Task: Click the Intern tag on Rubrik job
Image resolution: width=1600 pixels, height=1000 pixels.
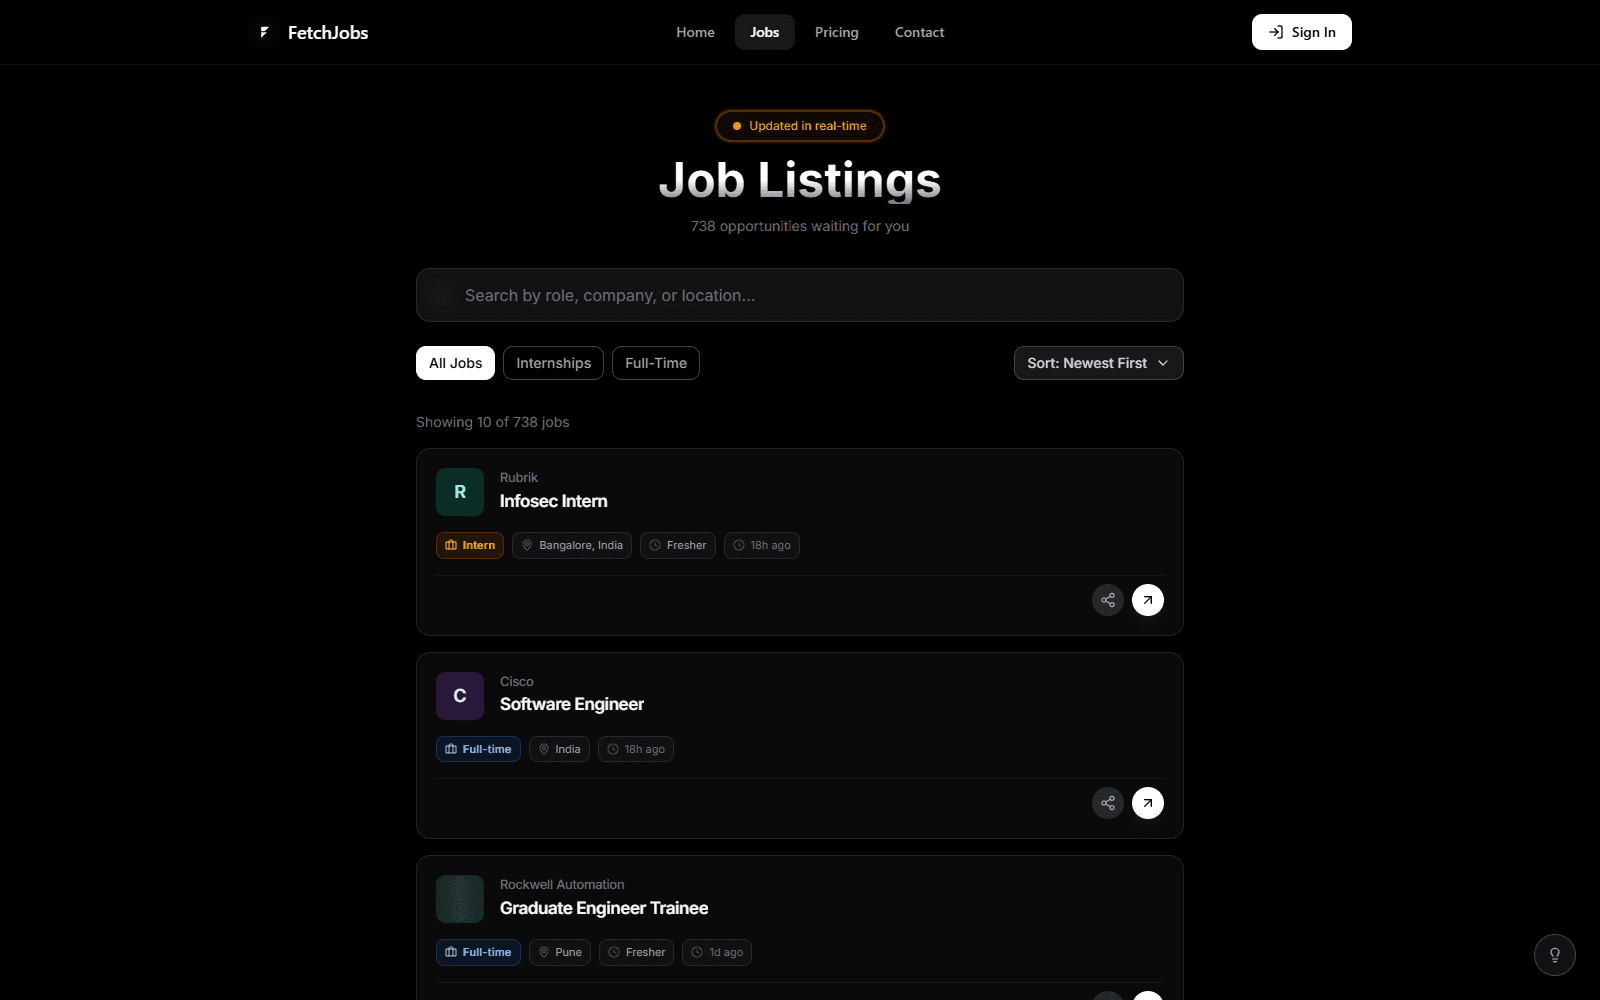Action: pyautogui.click(x=470, y=545)
